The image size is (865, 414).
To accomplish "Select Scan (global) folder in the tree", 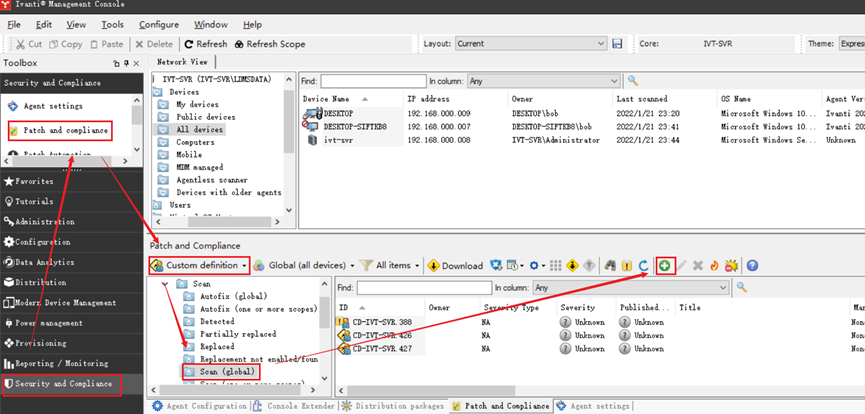I will (224, 371).
